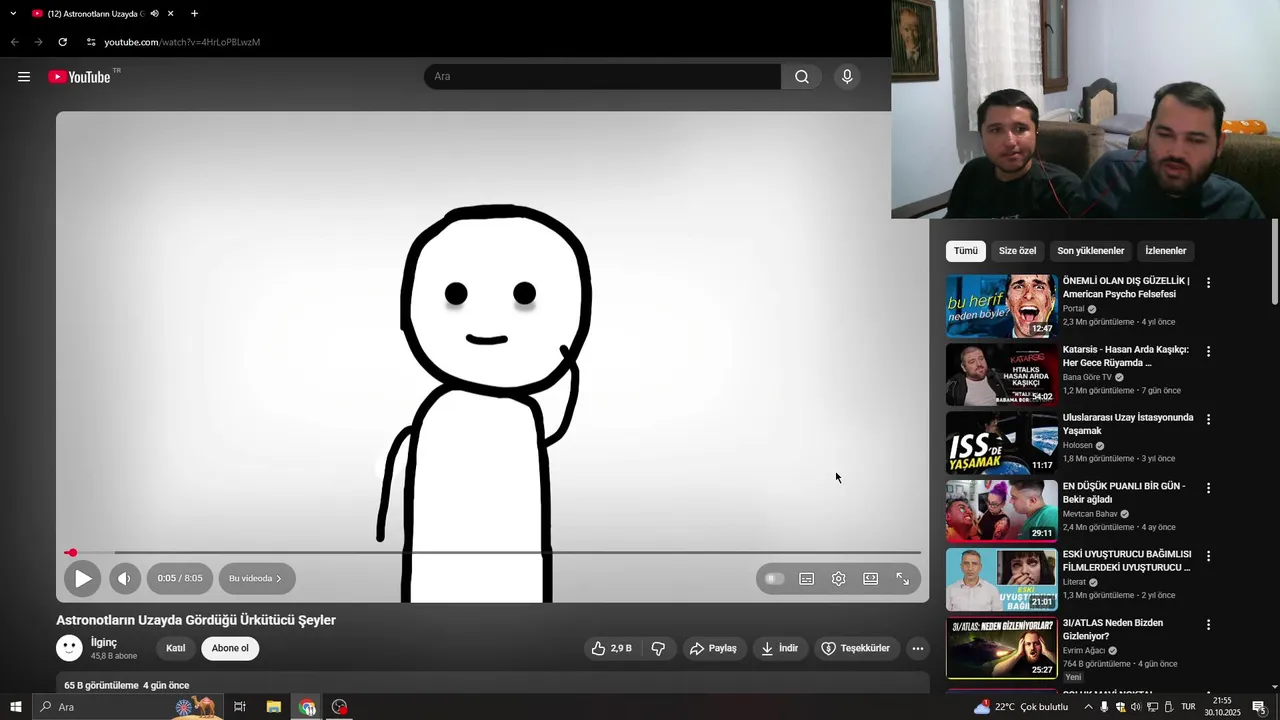Open Windows notification center
Image resolution: width=1280 pixels, height=720 pixels.
tap(1259, 707)
